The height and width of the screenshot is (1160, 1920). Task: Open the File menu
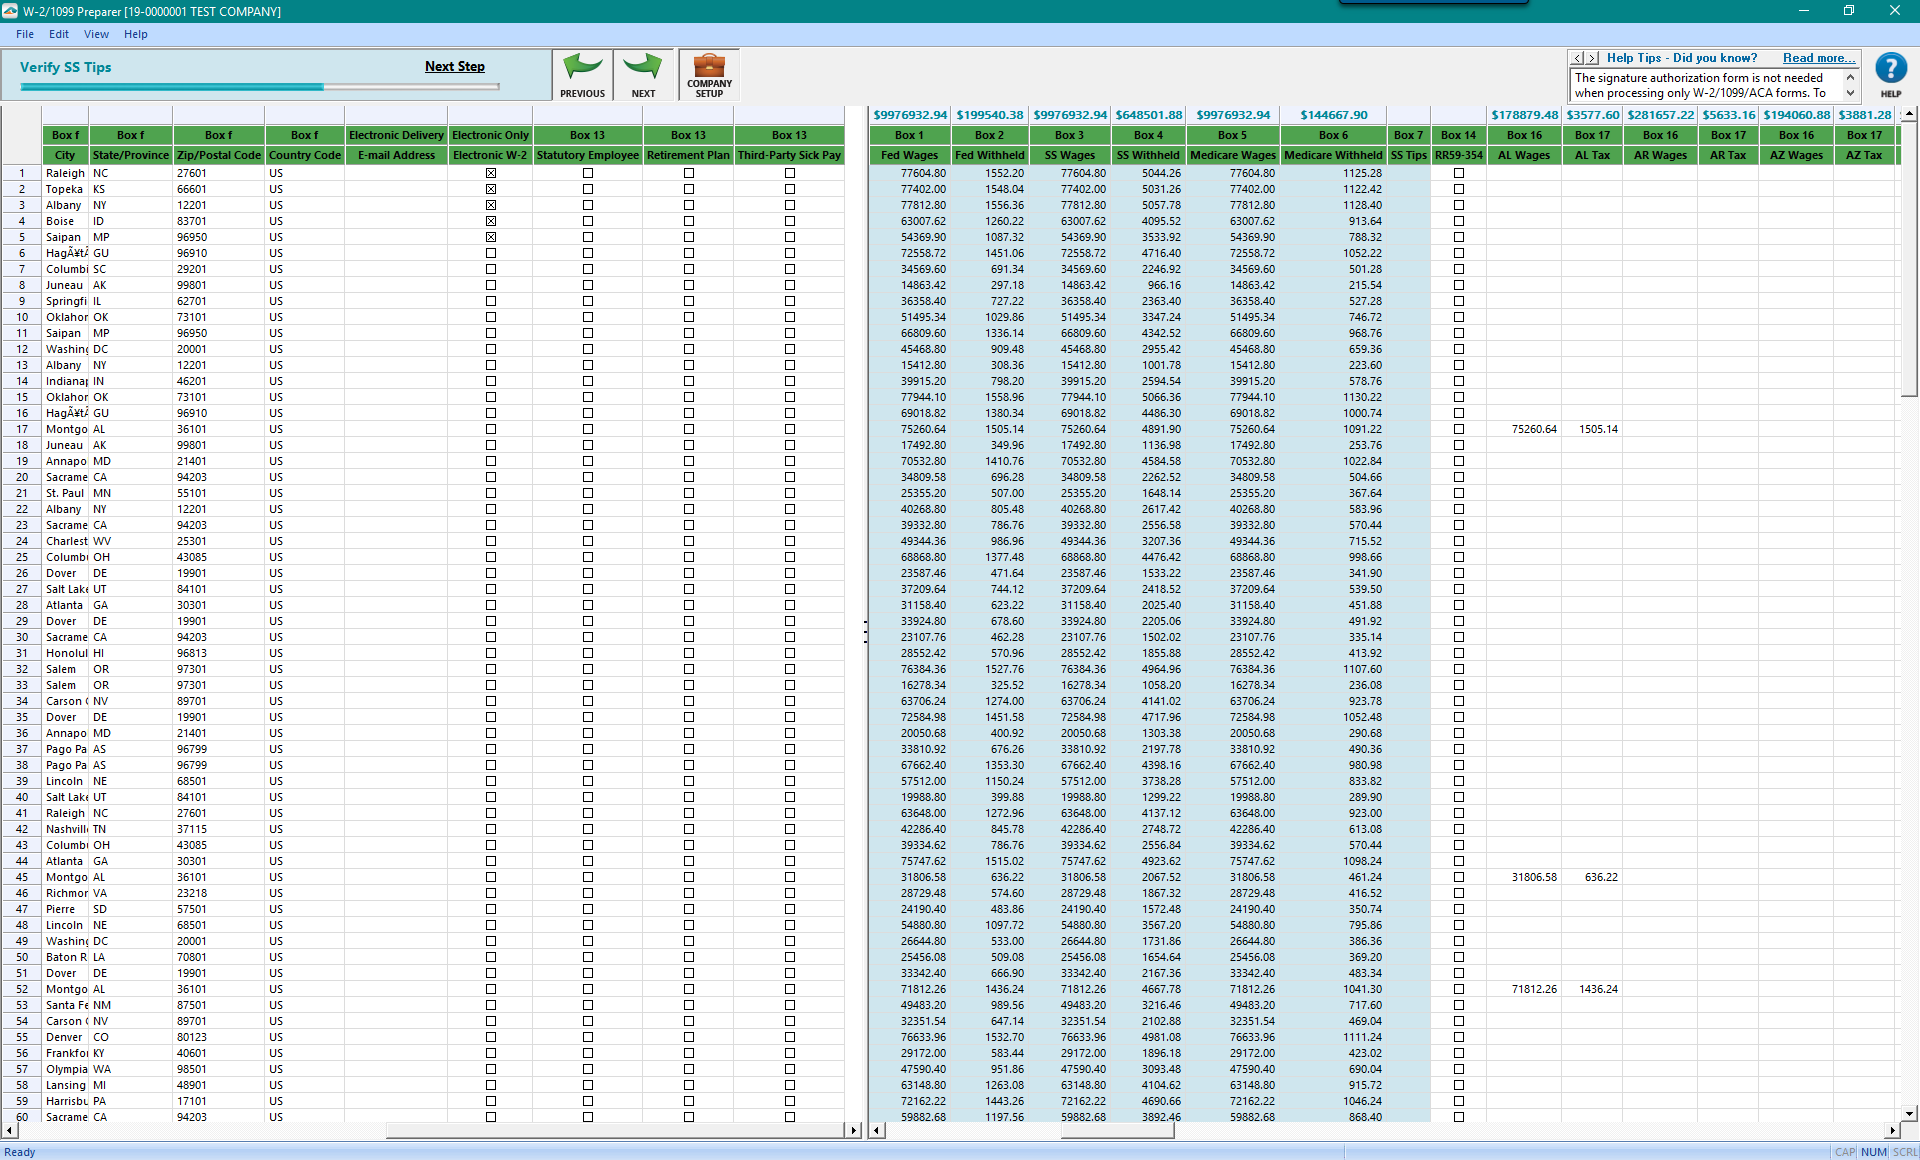pos(25,34)
